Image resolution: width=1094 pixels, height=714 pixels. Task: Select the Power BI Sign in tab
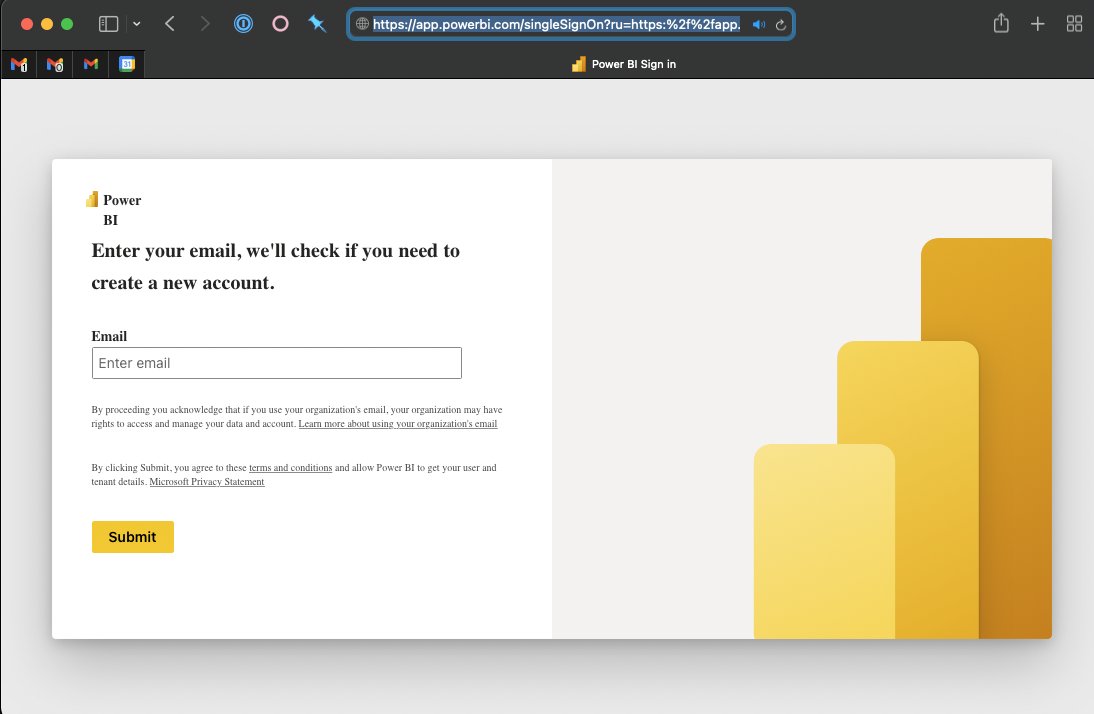(x=624, y=64)
